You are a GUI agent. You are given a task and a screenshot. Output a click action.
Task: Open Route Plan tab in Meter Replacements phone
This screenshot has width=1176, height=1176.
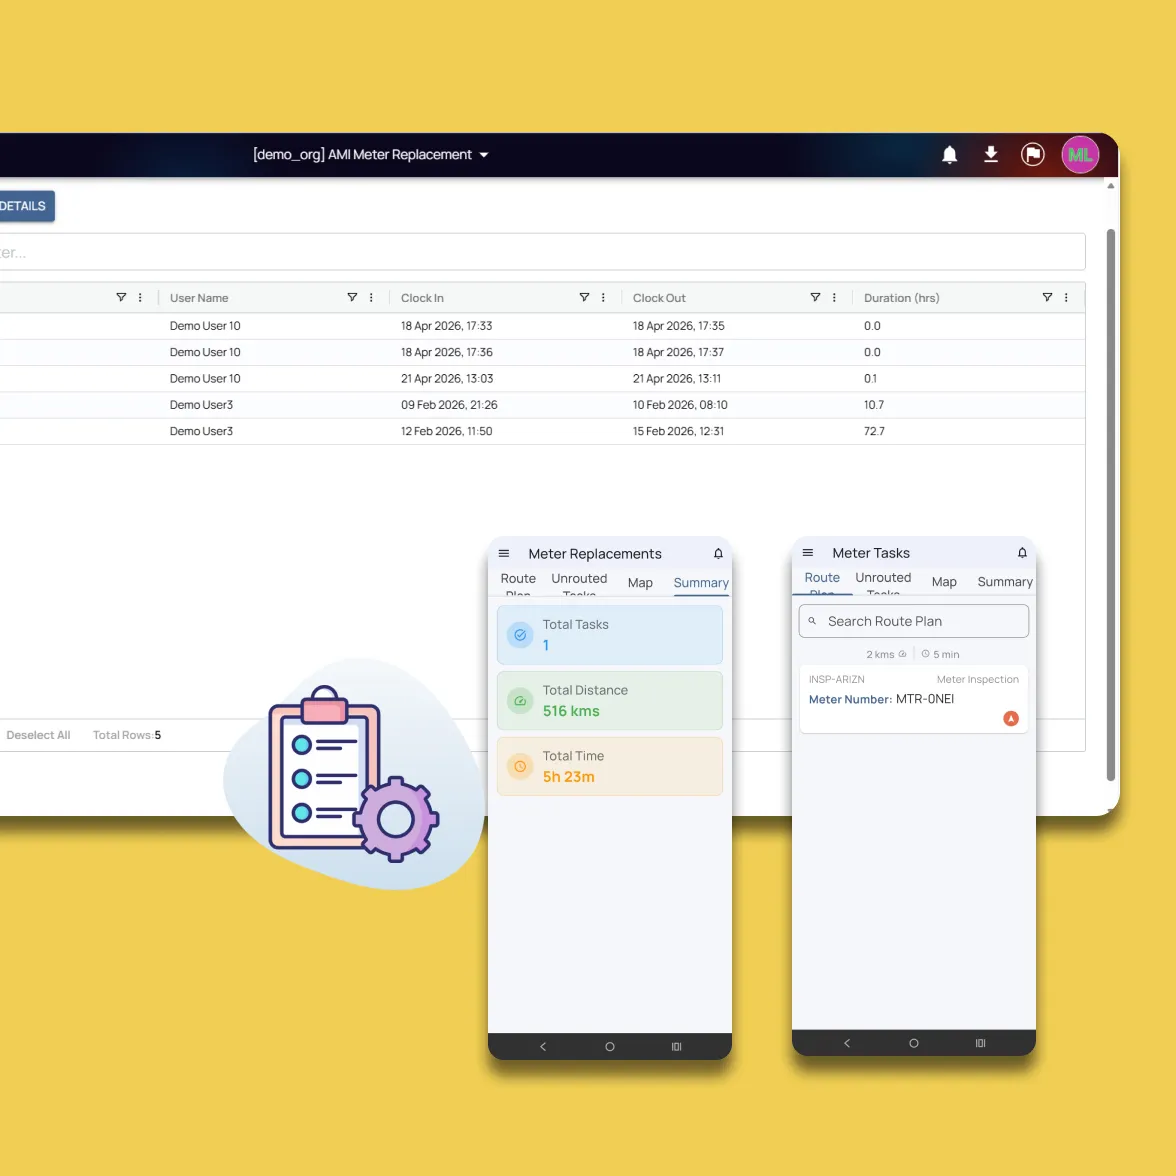518,583
